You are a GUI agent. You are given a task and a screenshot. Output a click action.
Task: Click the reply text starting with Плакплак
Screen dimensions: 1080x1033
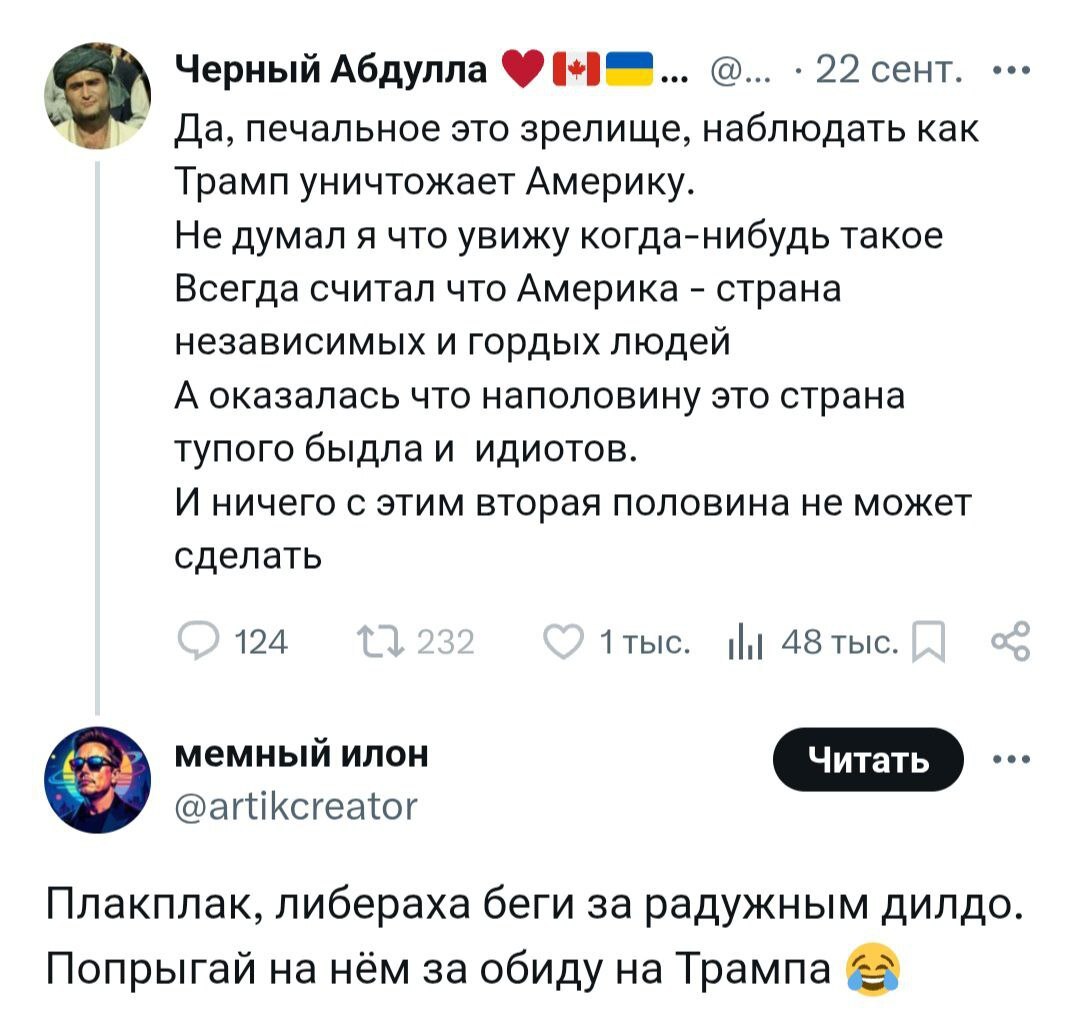tap(535, 939)
